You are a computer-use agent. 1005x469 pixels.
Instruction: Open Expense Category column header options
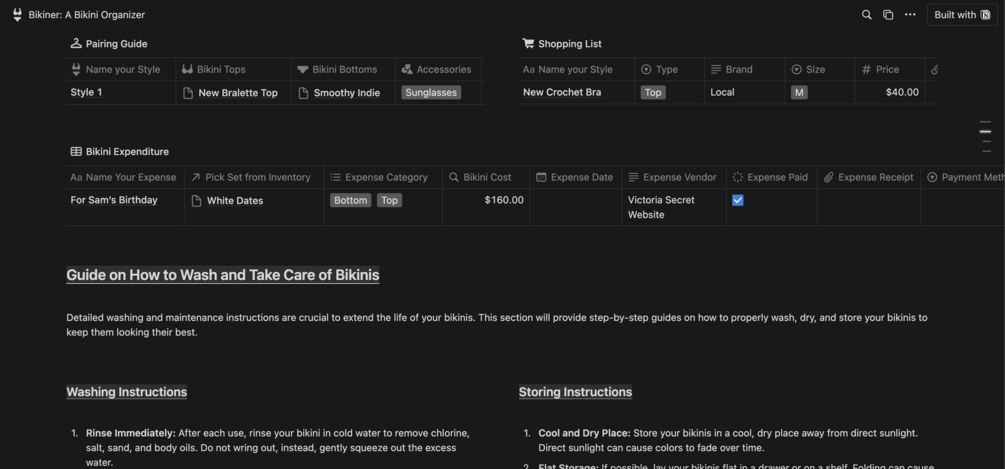click(x=383, y=177)
